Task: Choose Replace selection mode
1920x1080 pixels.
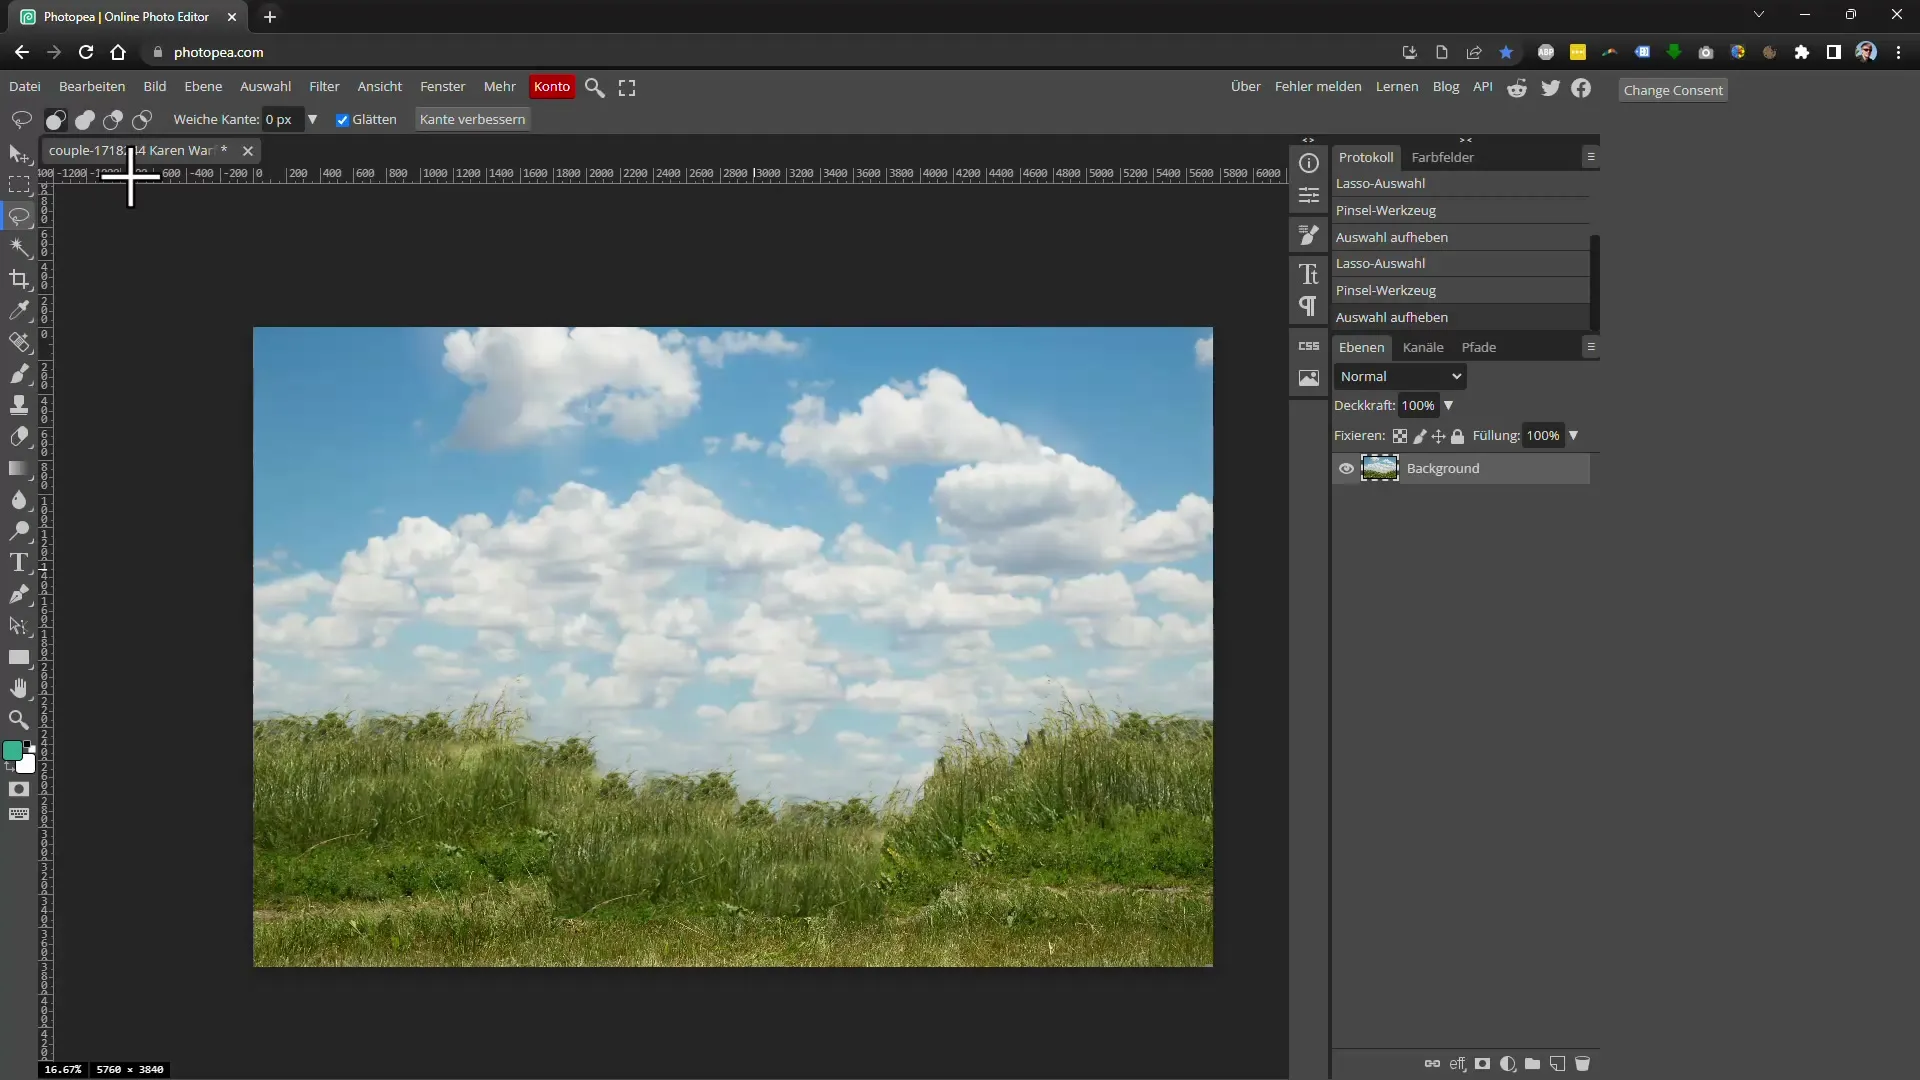Action: pyautogui.click(x=56, y=120)
